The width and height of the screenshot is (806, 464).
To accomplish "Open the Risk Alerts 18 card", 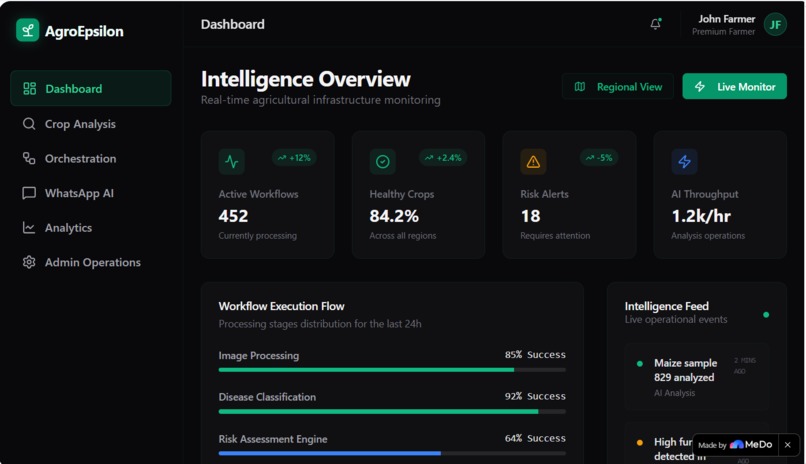I will 569,195.
